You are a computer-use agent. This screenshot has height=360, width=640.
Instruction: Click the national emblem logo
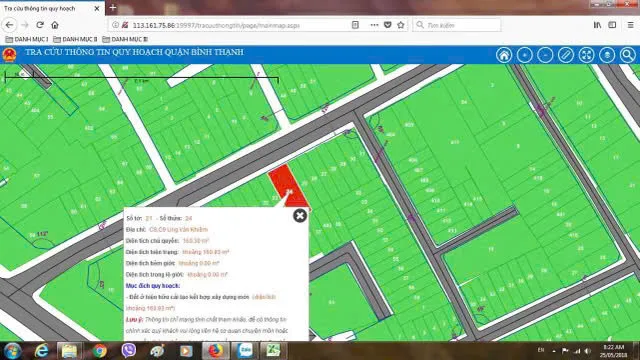tap(9, 55)
